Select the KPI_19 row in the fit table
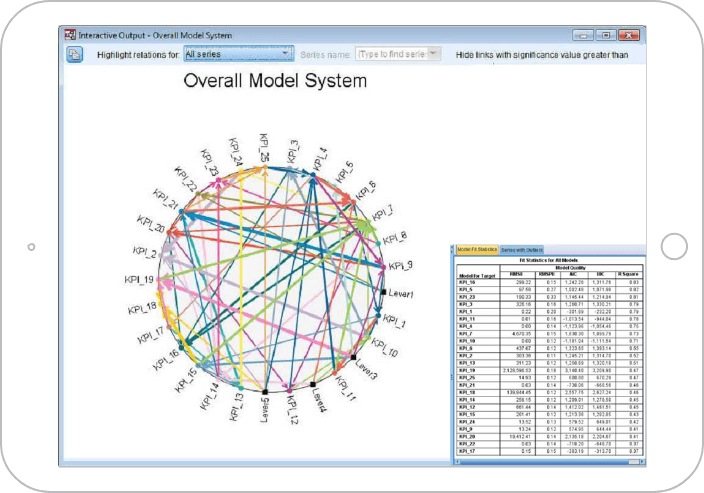Image resolution: width=704 pixels, height=493 pixels. pyautogui.click(x=550, y=370)
